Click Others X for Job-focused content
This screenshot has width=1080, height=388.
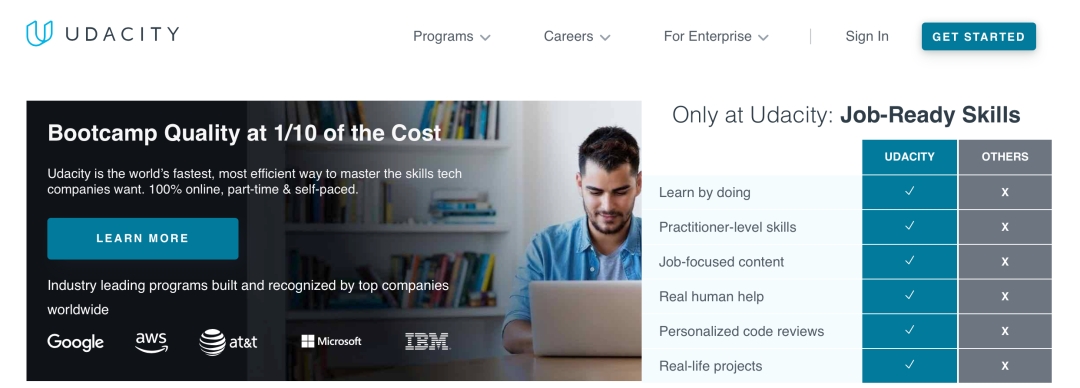coord(1005,262)
